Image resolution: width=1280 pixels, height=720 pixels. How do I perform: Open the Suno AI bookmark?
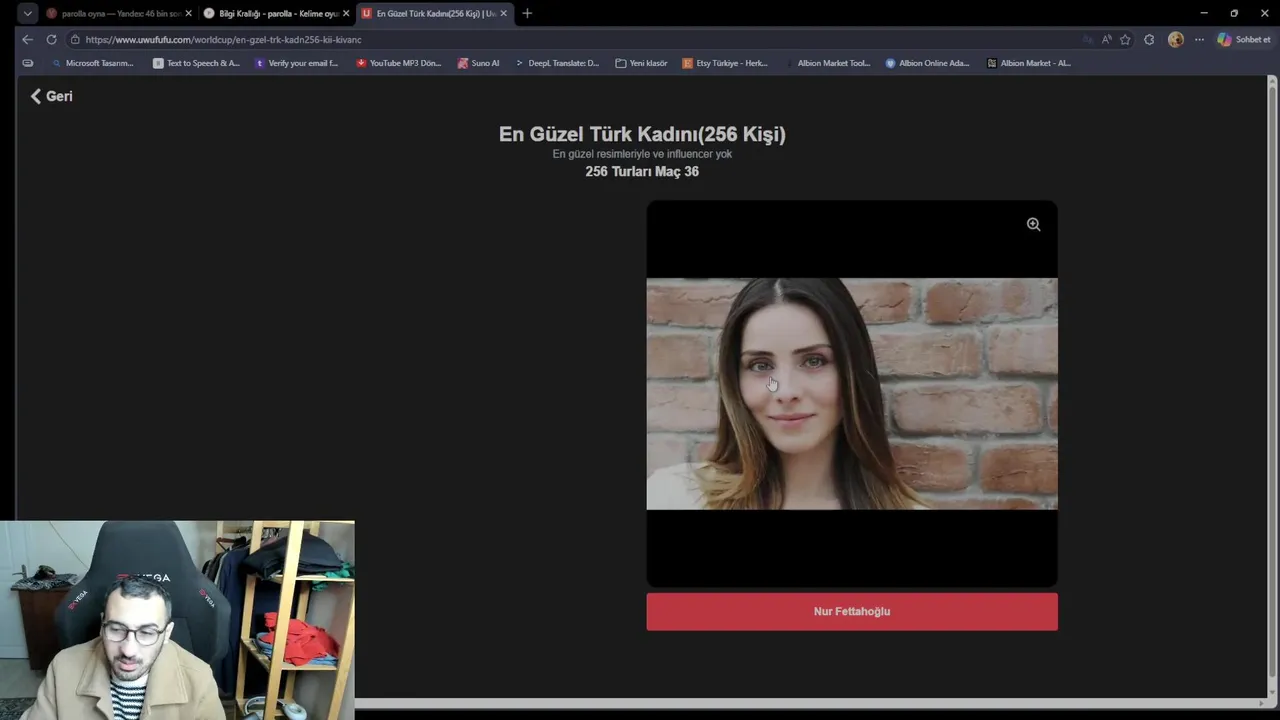pos(478,63)
